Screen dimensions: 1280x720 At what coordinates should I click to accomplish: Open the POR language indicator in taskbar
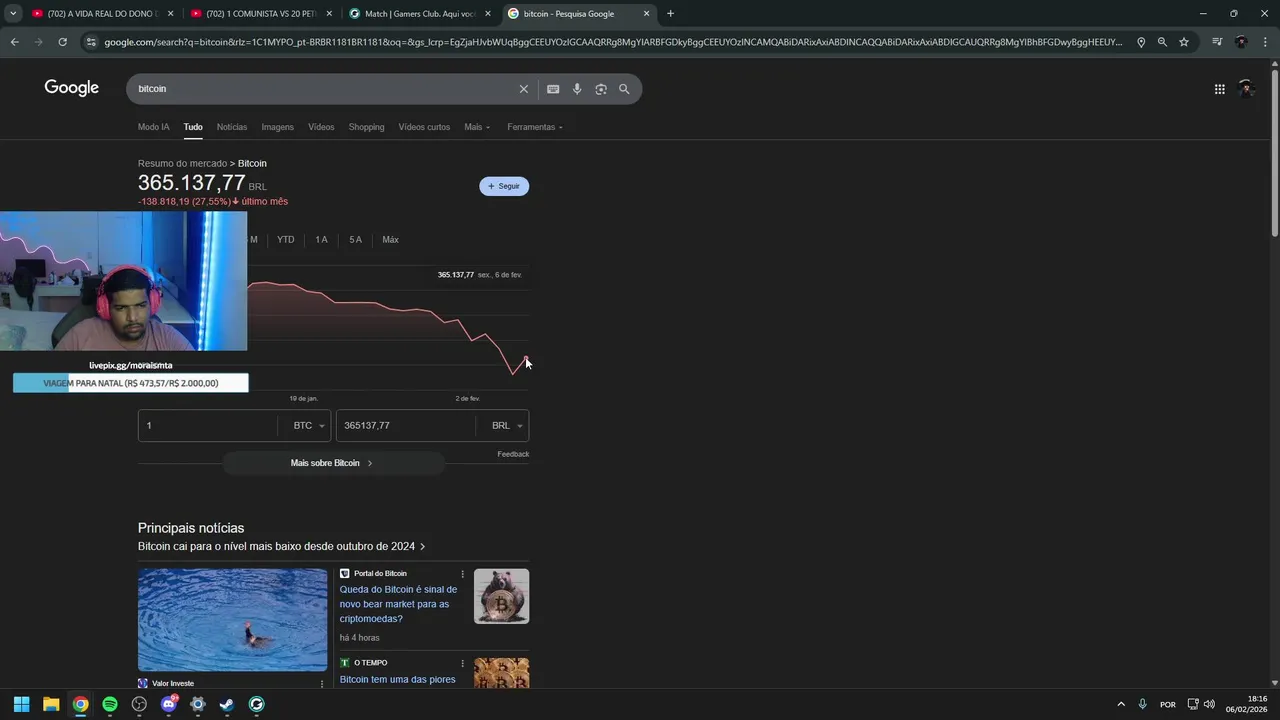click(x=1167, y=704)
